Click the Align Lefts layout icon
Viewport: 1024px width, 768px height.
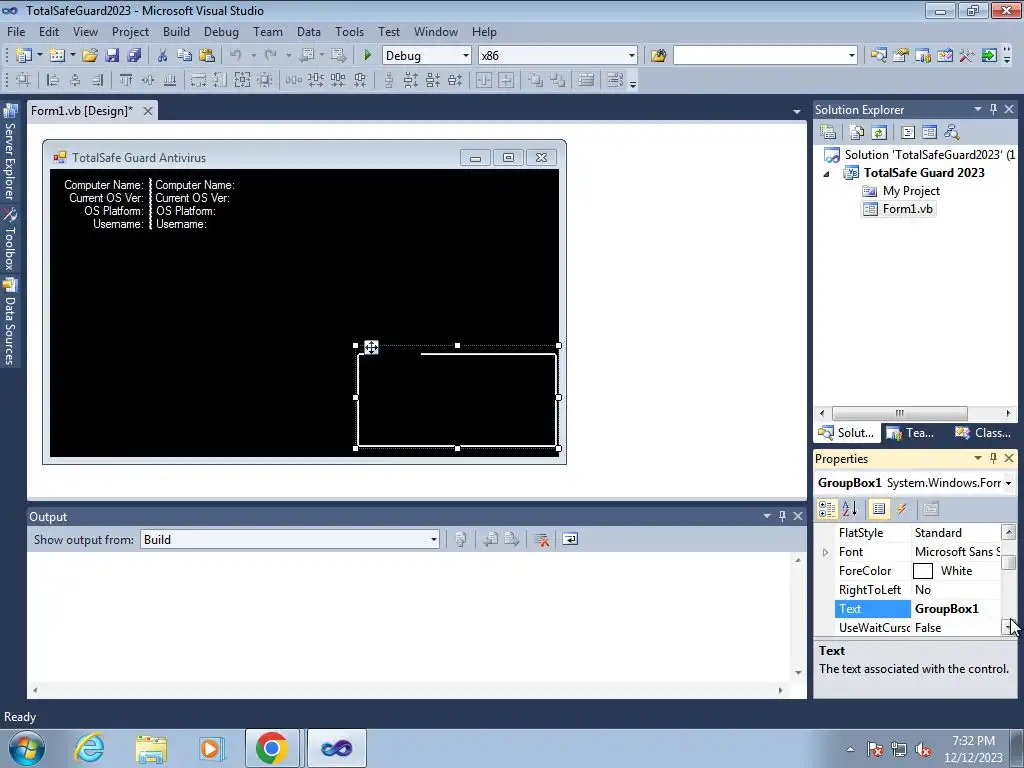(x=53, y=80)
